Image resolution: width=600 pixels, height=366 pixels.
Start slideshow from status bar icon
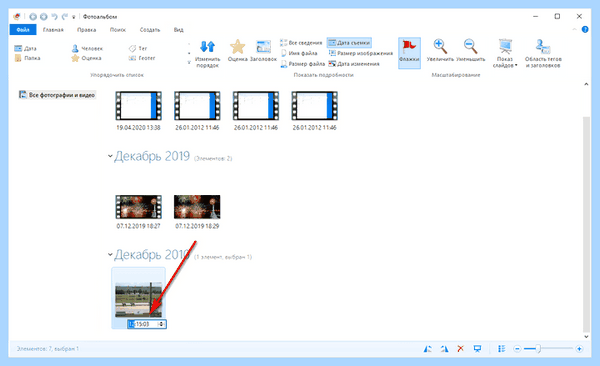point(477,349)
